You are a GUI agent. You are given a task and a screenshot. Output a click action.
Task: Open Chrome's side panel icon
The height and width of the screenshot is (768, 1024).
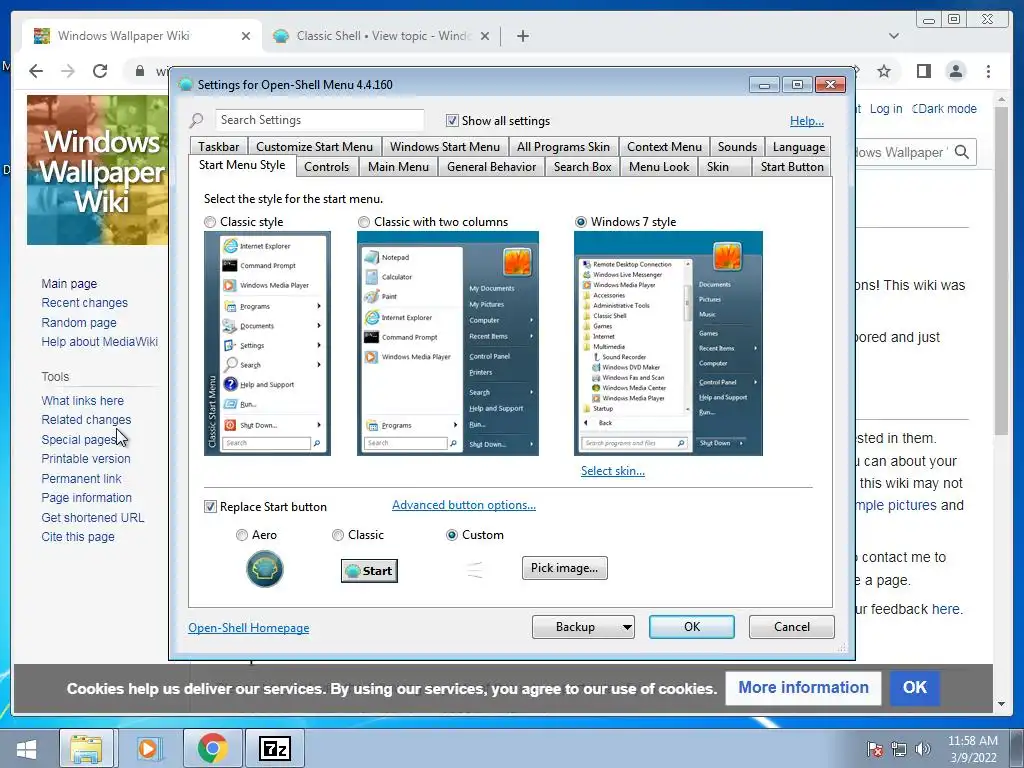(x=923, y=71)
